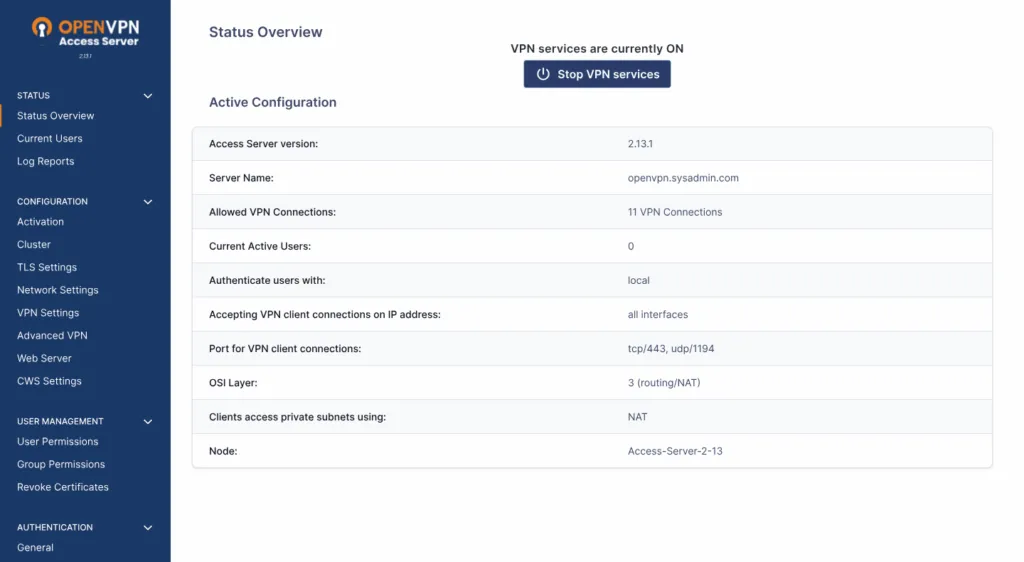Click the OpenVPN Access Server logo
The image size is (1024, 562).
tap(86, 33)
